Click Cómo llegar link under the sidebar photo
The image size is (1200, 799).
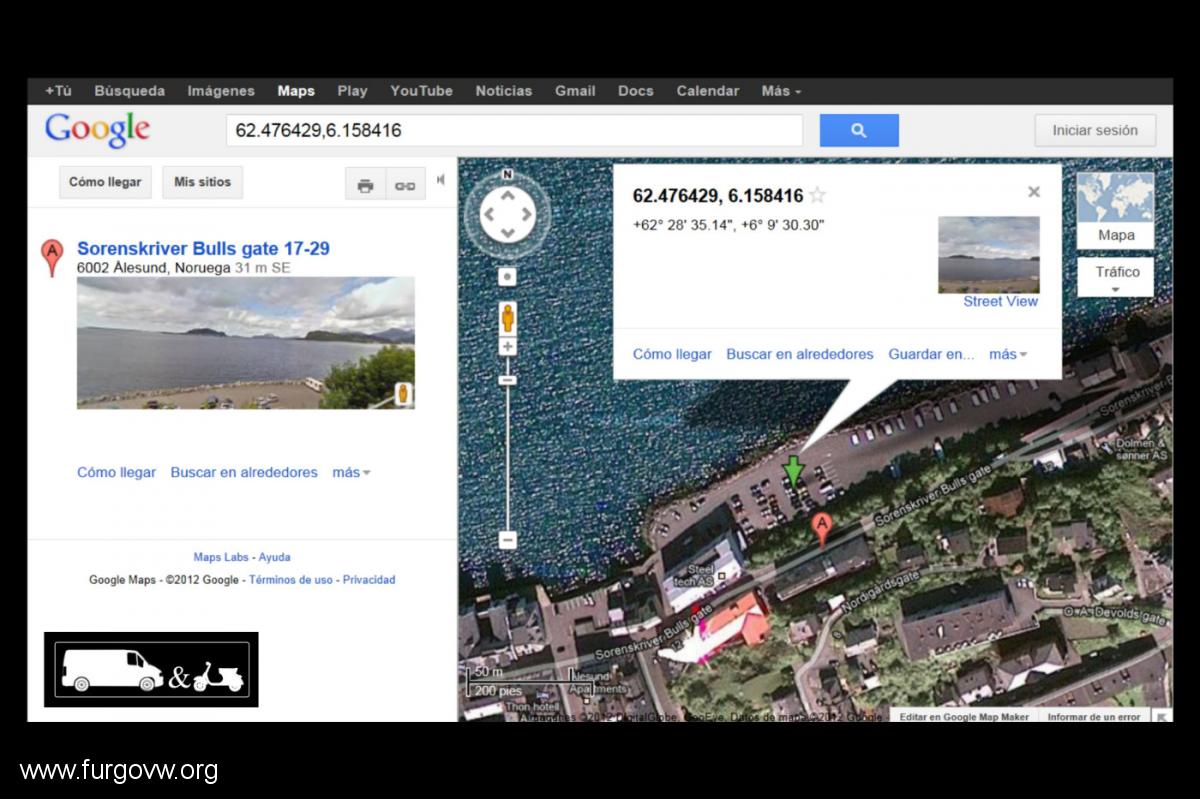(116, 472)
